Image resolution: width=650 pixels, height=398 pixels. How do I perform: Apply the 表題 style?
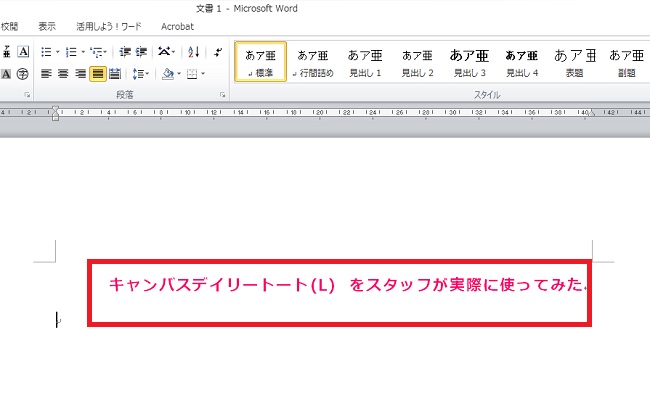point(575,61)
